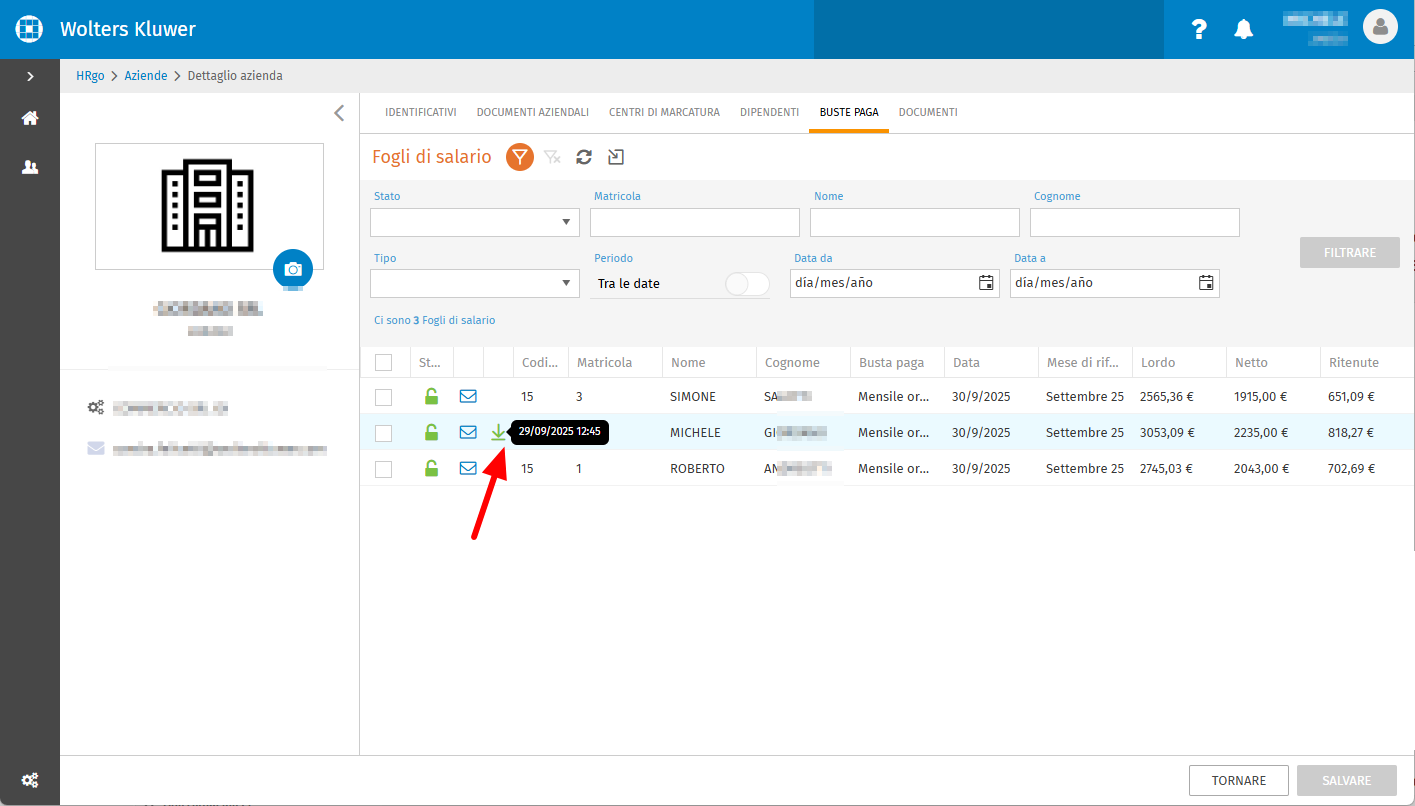Switch to the Identificativi tab
Screen dimensions: 1415x806
[x=421, y=112]
